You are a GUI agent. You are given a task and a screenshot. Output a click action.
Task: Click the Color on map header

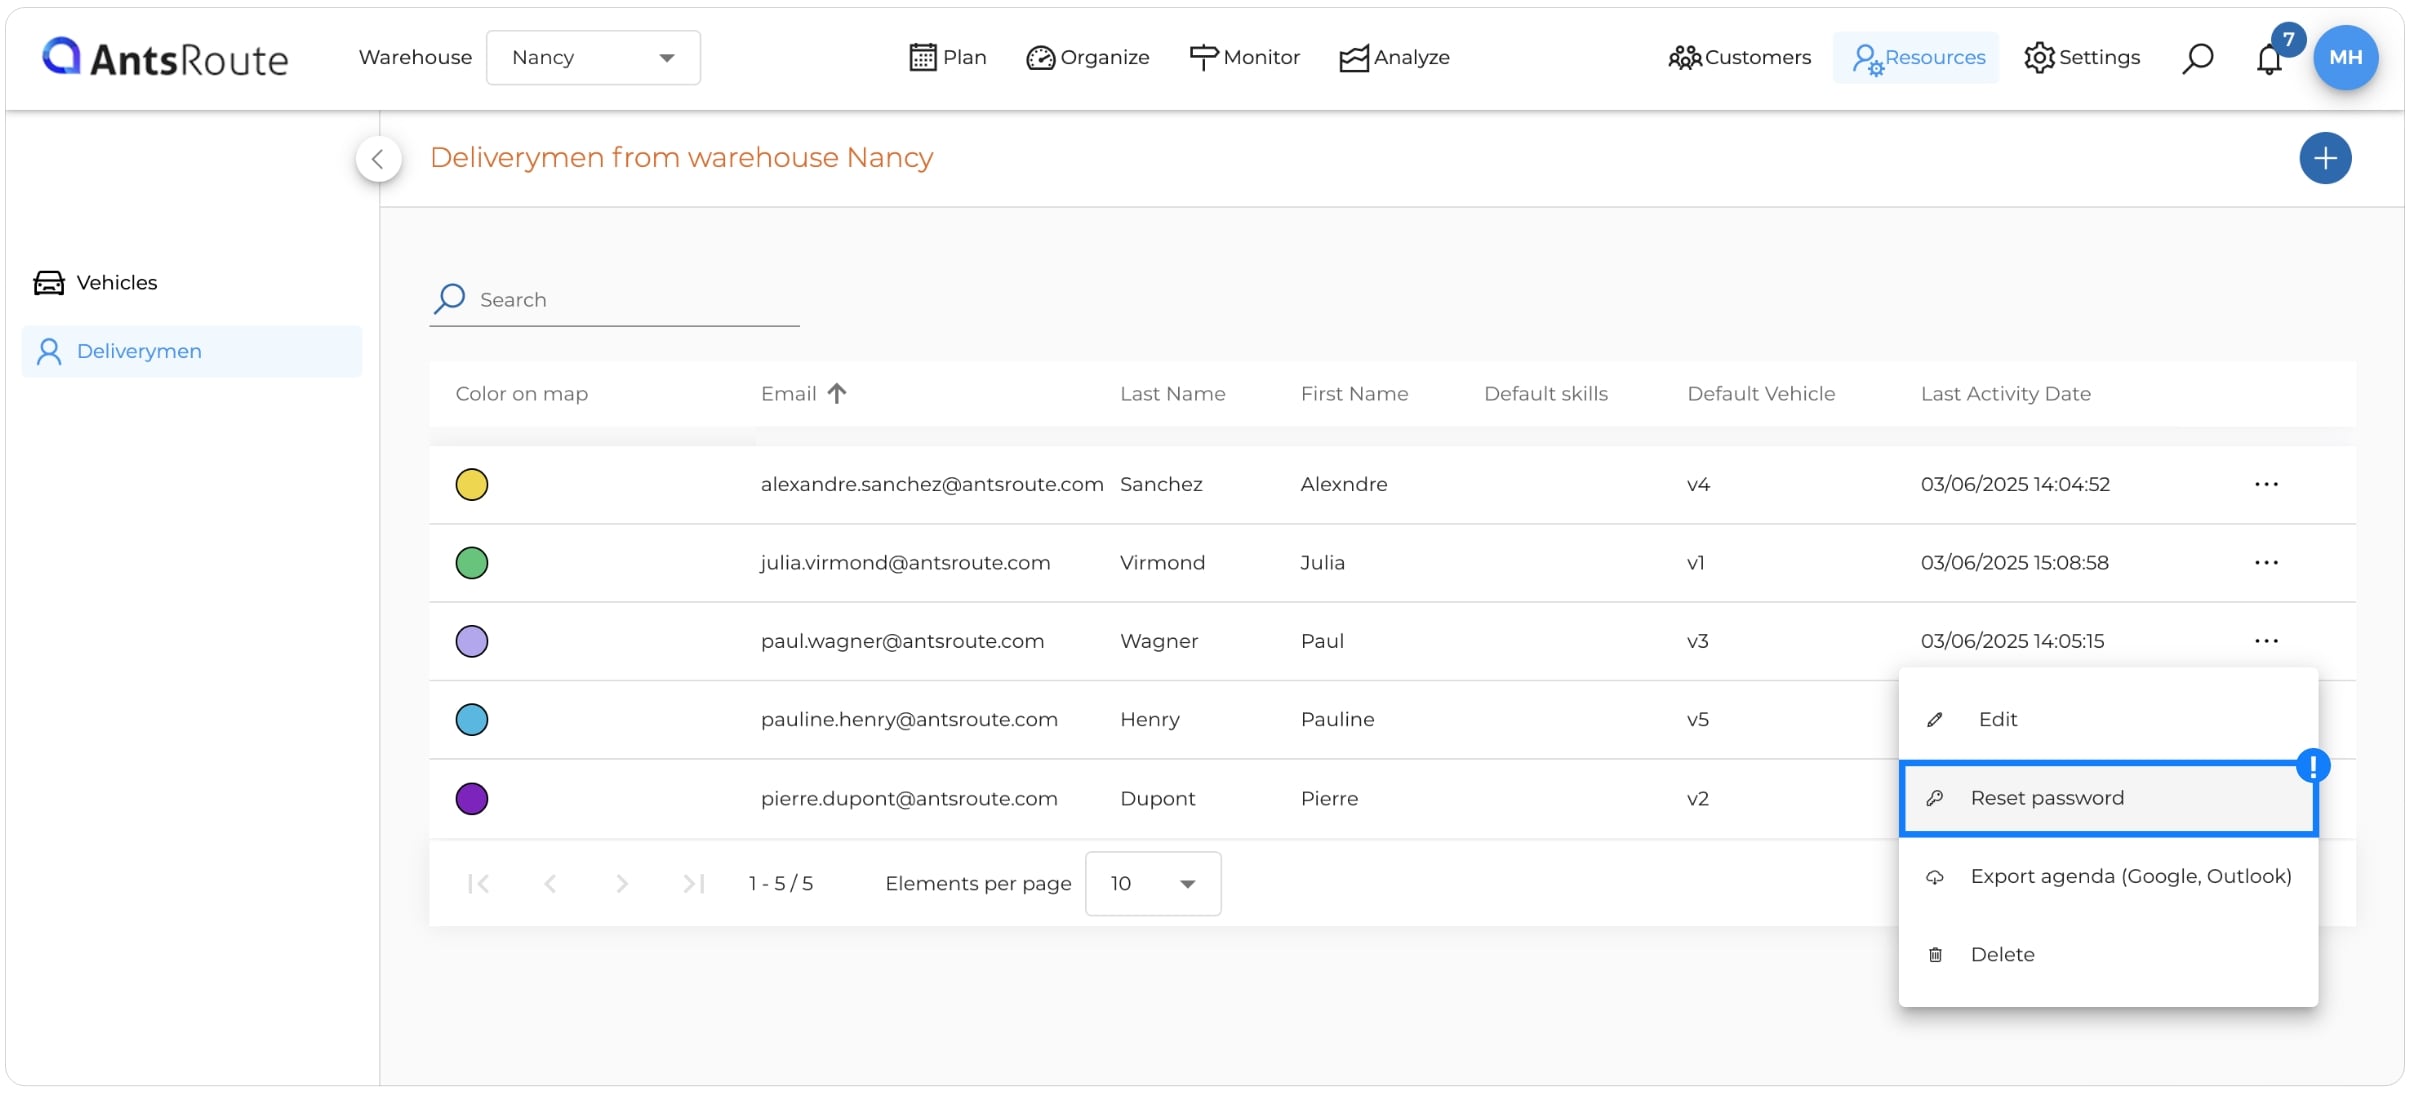coord(521,393)
